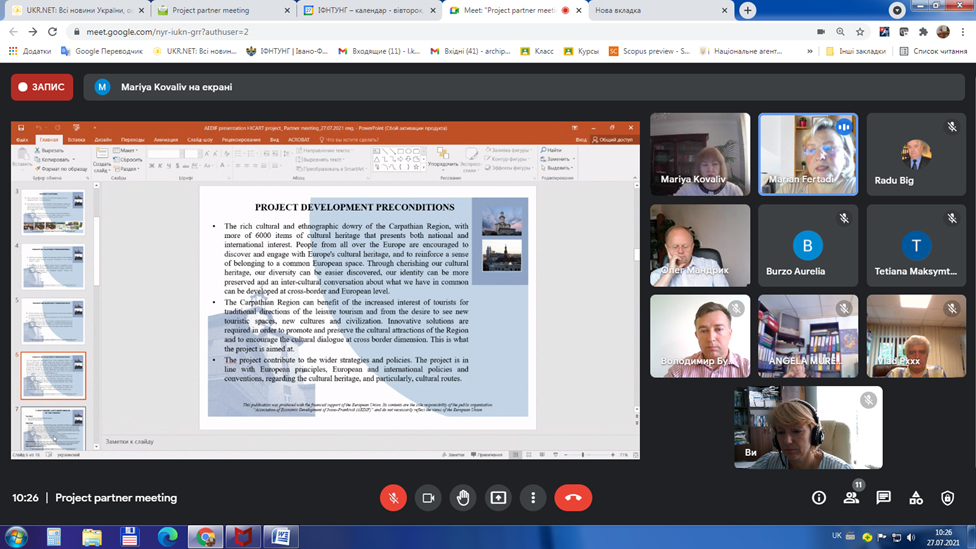This screenshot has height=549, width=976.
Task: Click the address bar with meet.google.com URL
Action: click(x=400, y=31)
